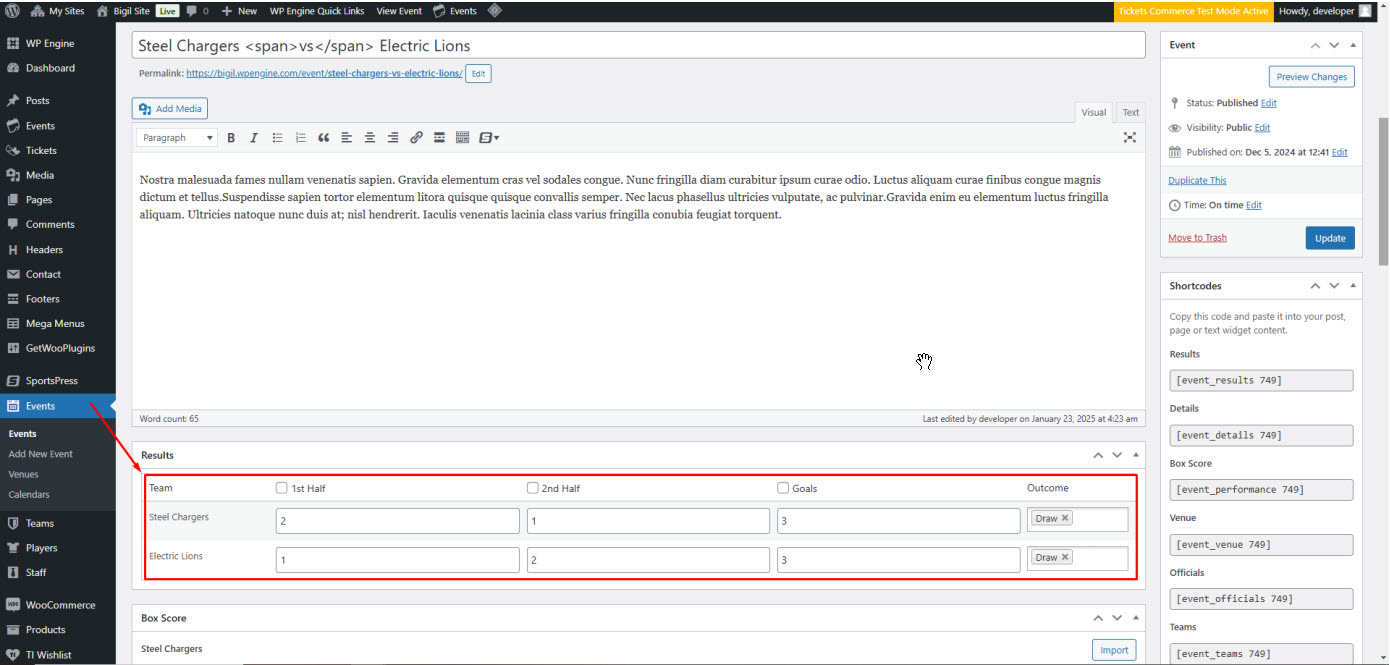This screenshot has width=1390, height=665.
Task: Click Move to Trash link
Action: pyautogui.click(x=1197, y=238)
